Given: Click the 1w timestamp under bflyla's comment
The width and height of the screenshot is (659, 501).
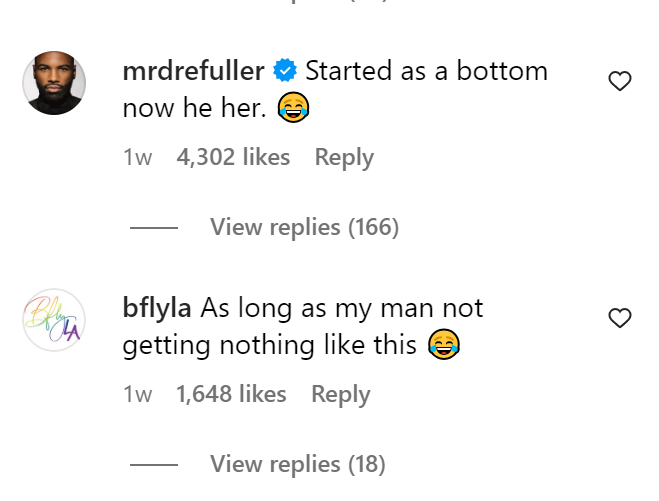Looking at the screenshot, I should click(137, 394).
